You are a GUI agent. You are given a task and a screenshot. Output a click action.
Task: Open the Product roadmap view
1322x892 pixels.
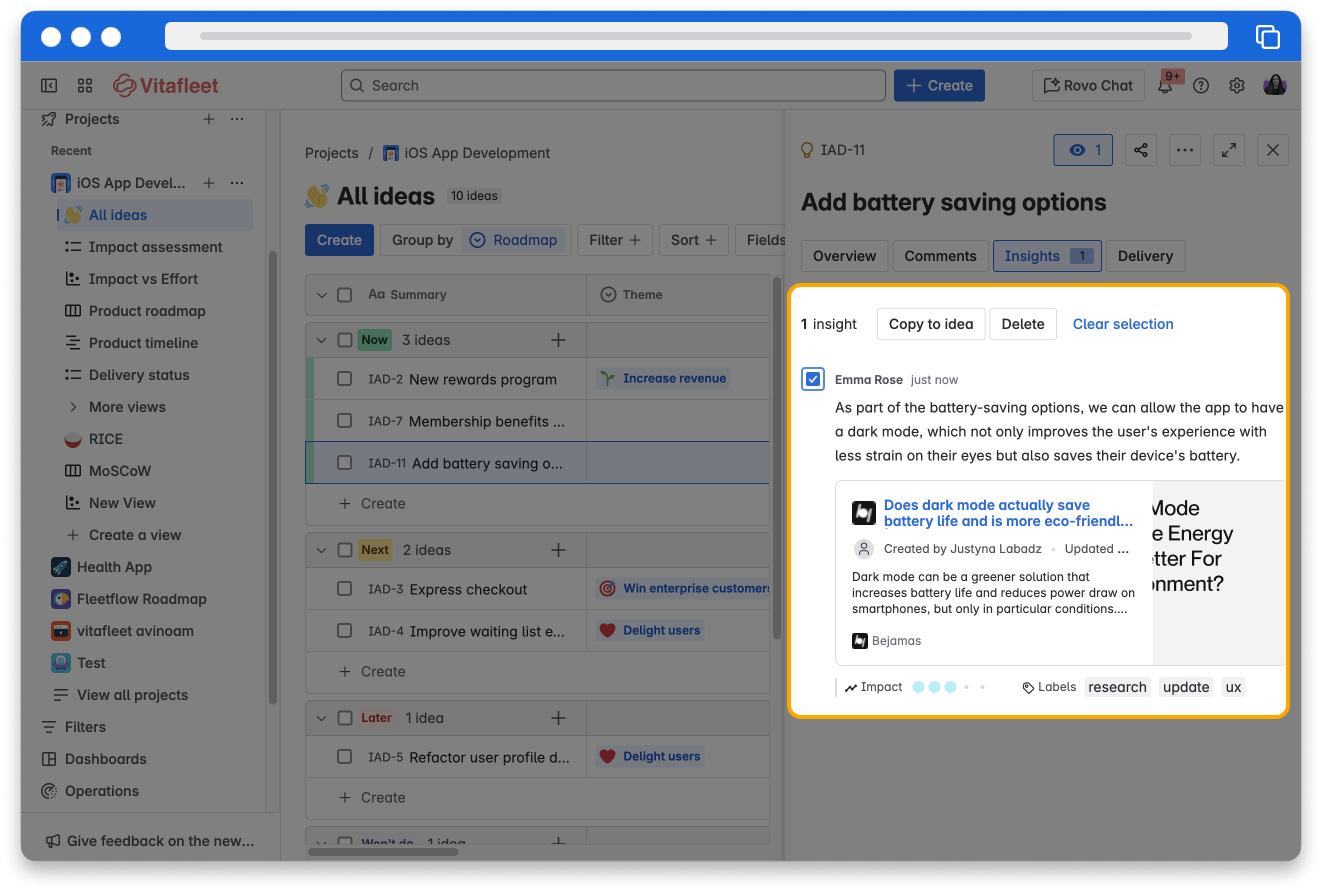[x=147, y=311]
